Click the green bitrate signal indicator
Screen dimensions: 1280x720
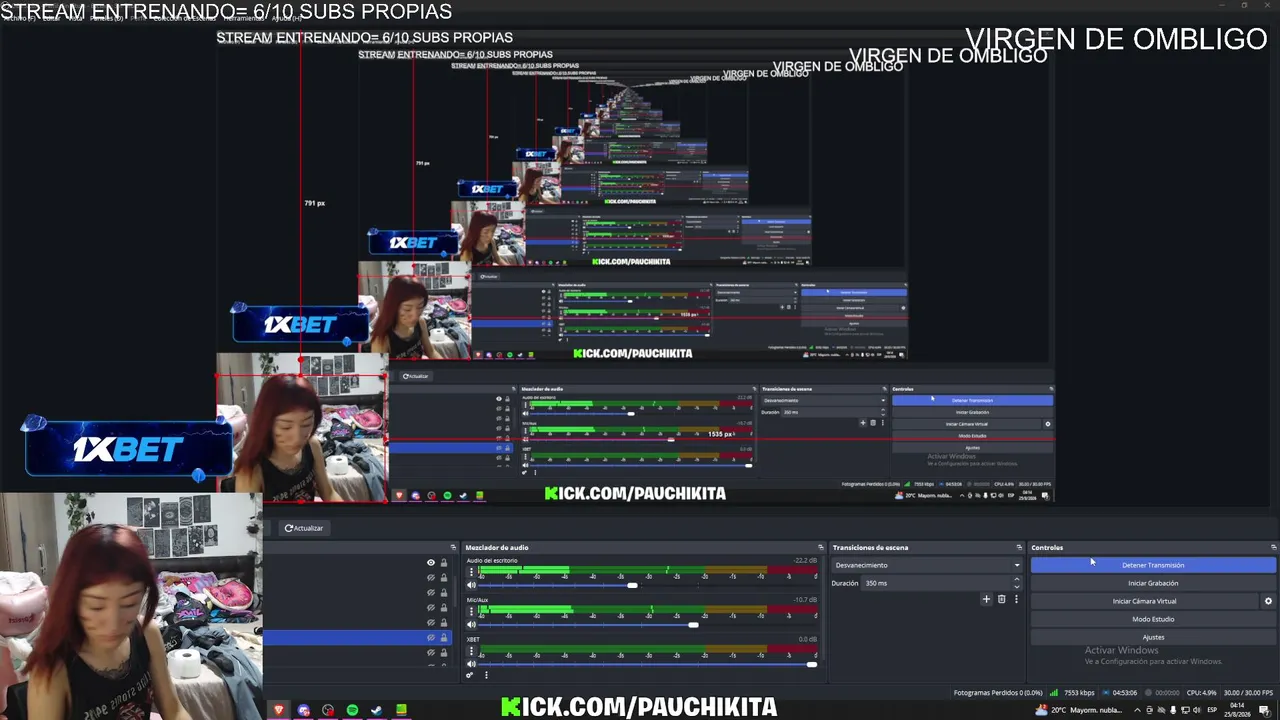[1053, 692]
